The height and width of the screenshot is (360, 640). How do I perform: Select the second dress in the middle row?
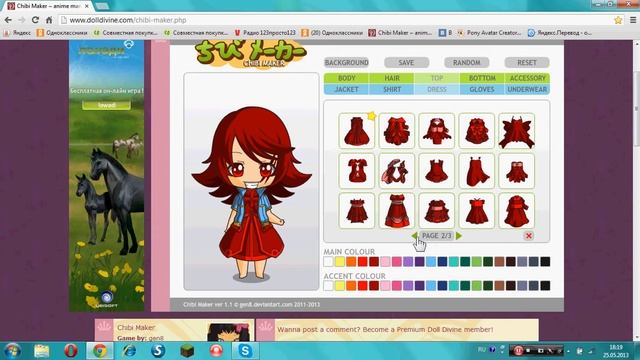coord(397,171)
